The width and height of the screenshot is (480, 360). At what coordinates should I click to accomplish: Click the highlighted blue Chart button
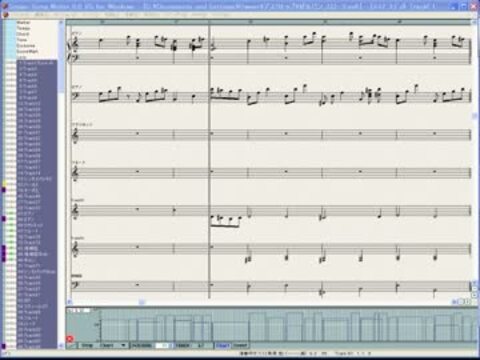pos(223,346)
